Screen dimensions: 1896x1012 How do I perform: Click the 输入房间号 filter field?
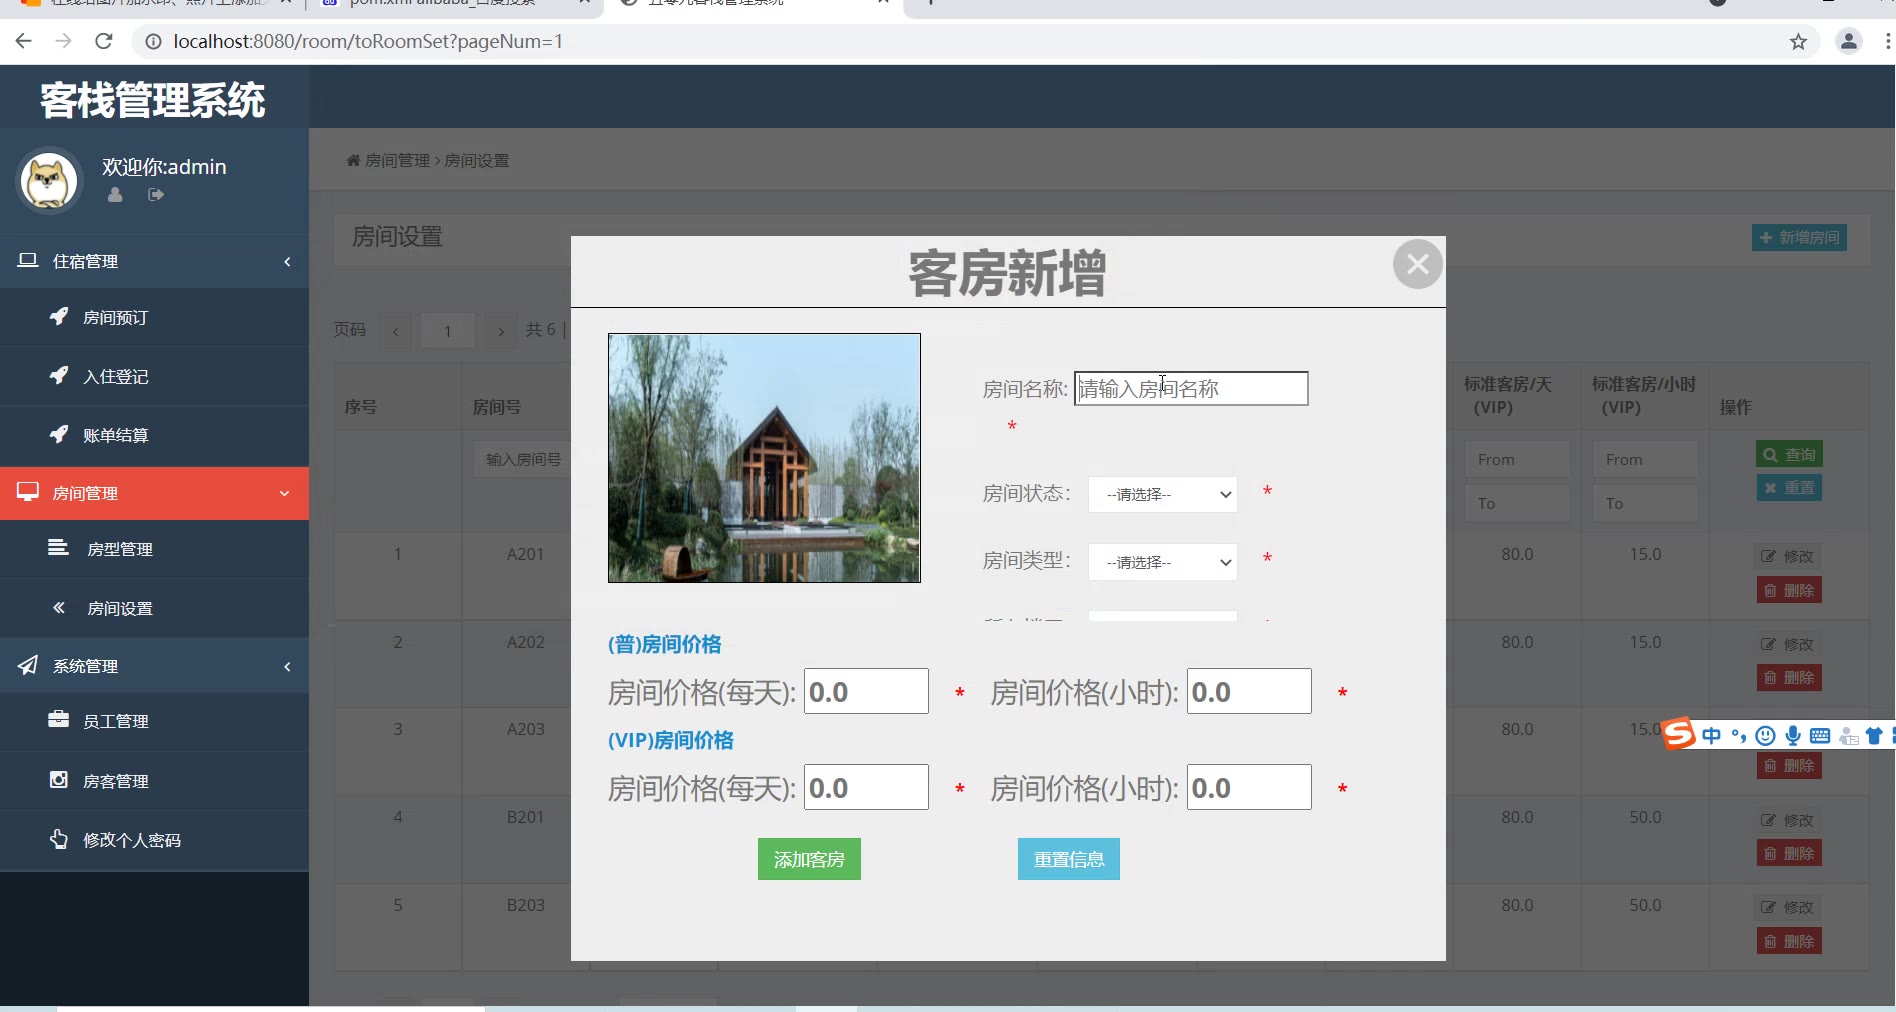pos(522,459)
